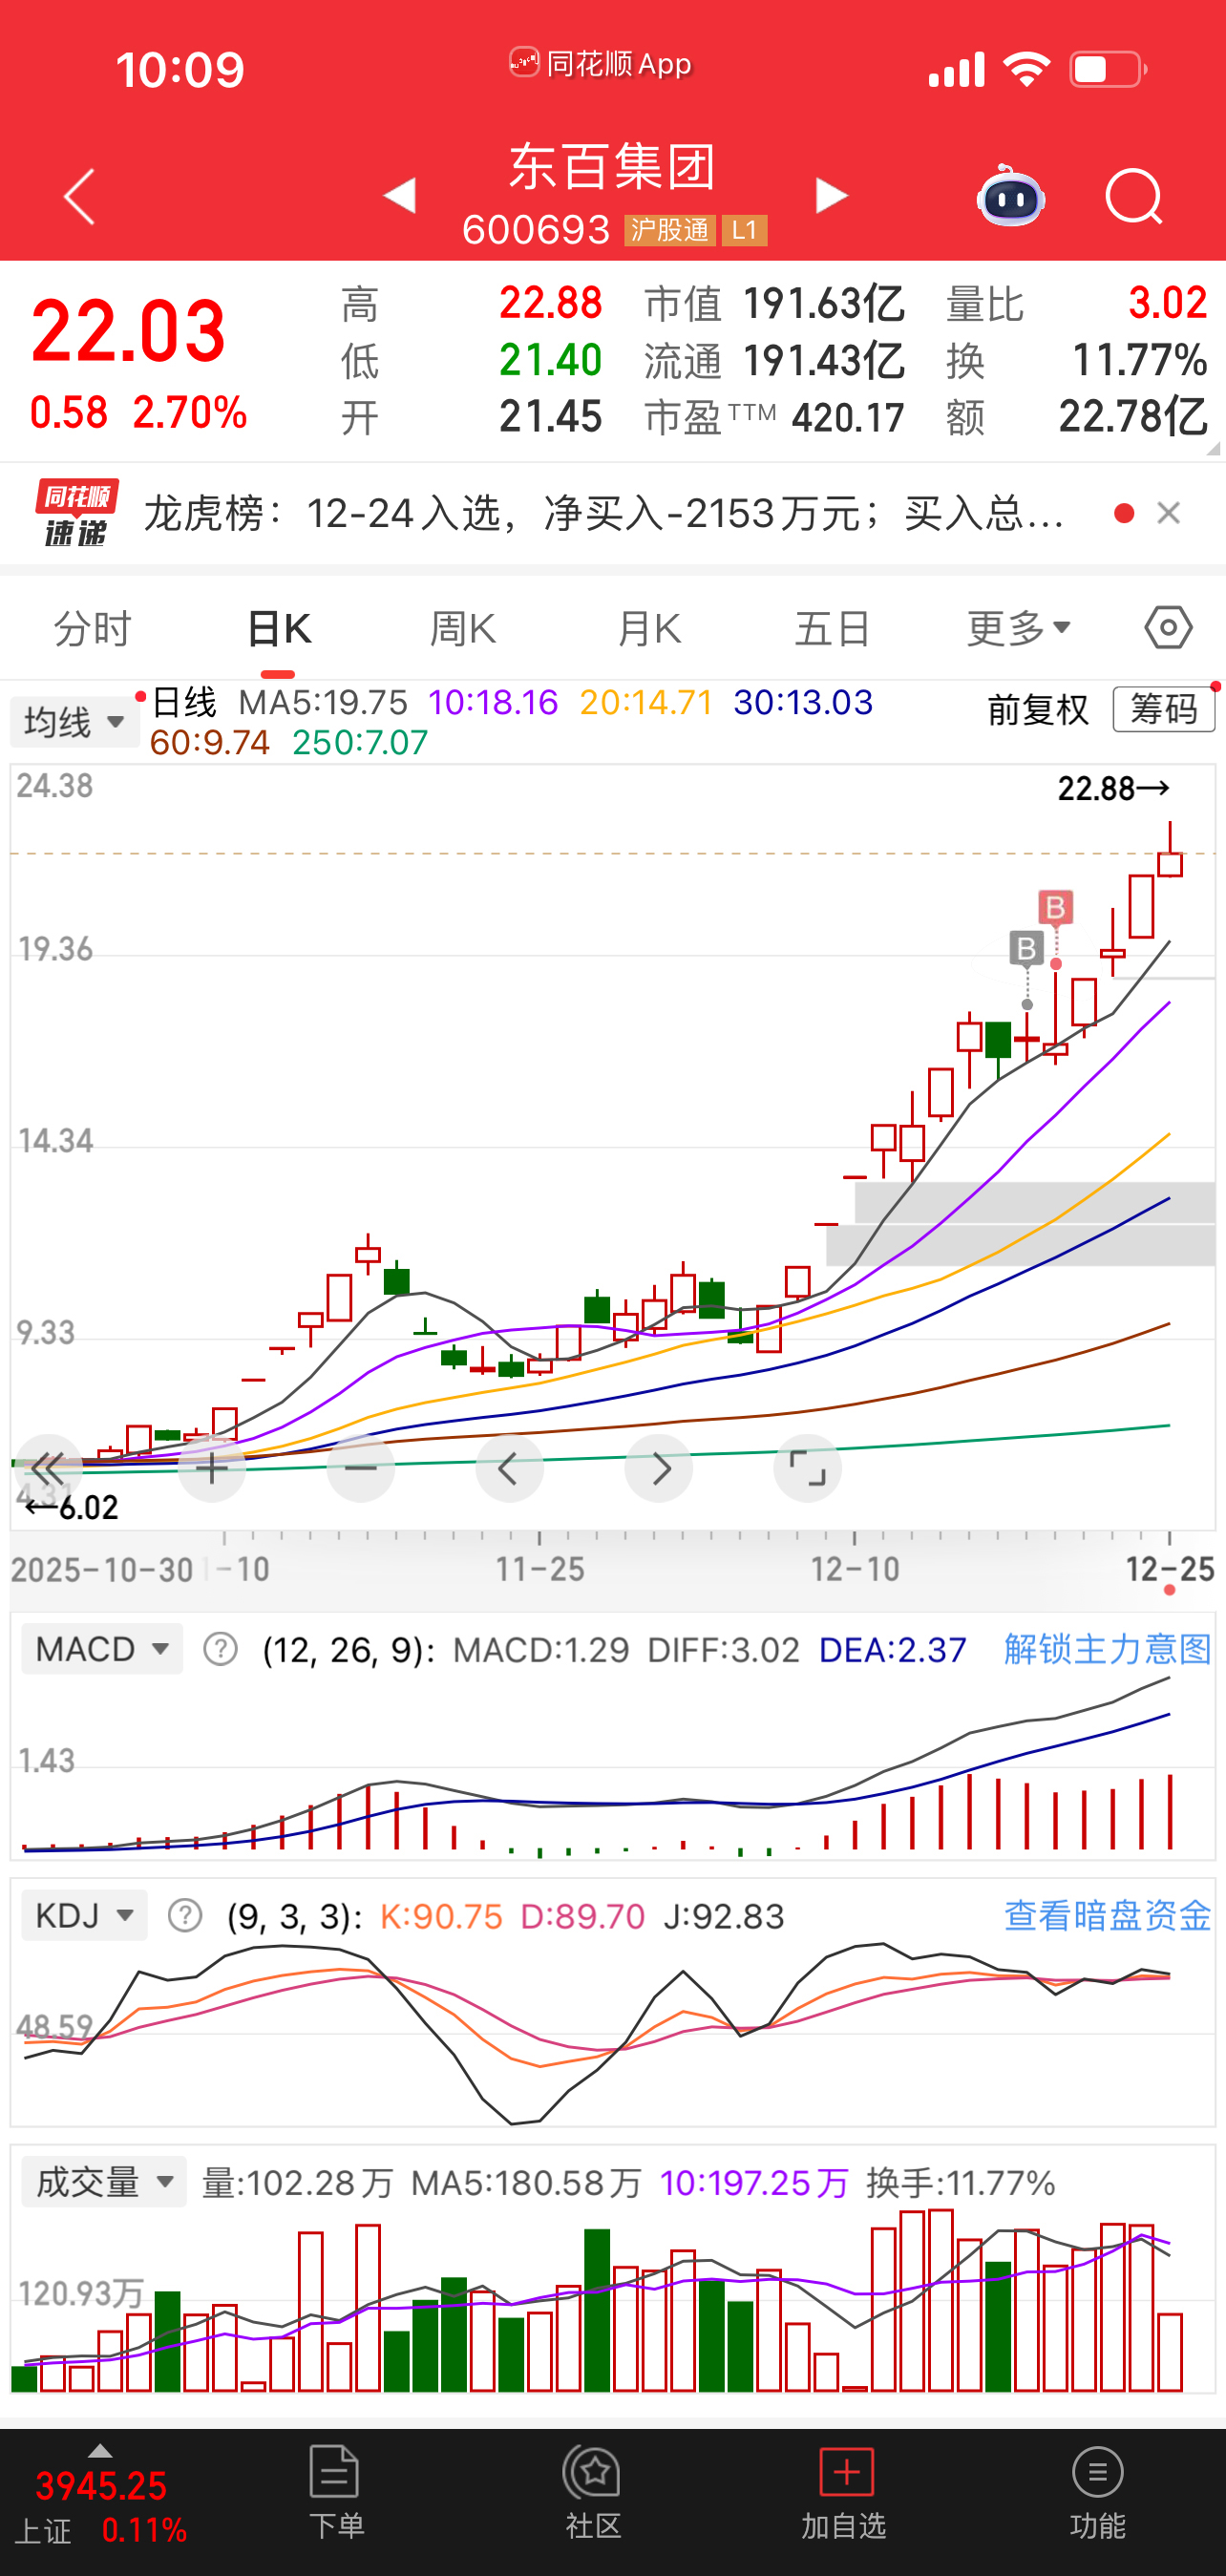Screen dimensions: 1226x2576
Task: Tap 6.02 low price annotation
Action: 71,1507
